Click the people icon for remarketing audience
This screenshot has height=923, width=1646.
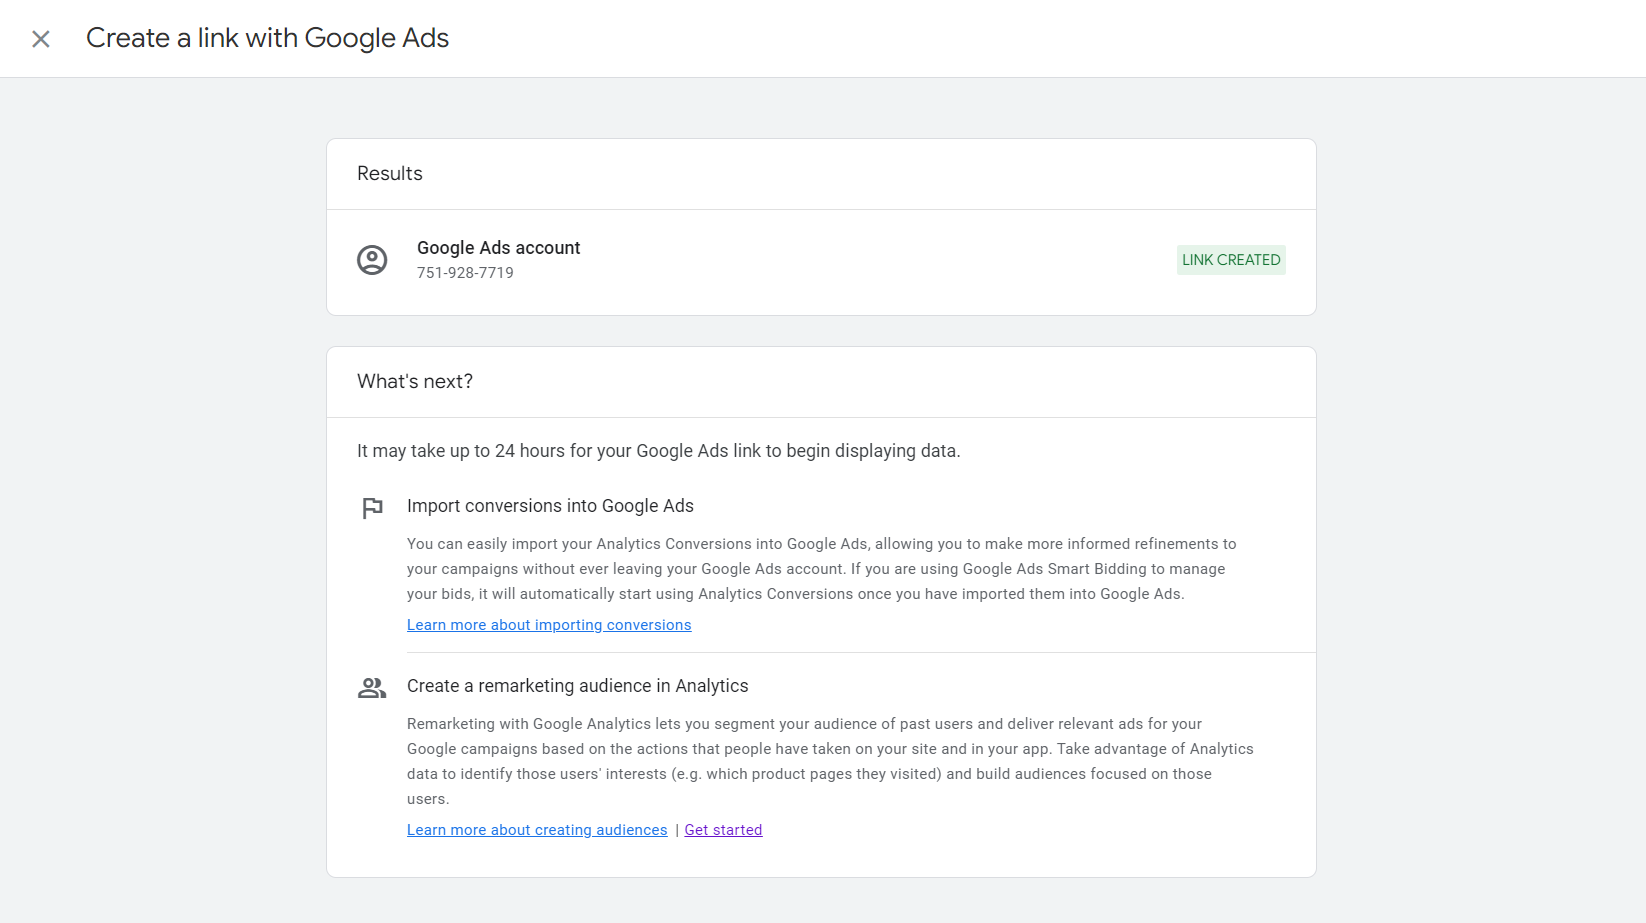pyautogui.click(x=372, y=688)
